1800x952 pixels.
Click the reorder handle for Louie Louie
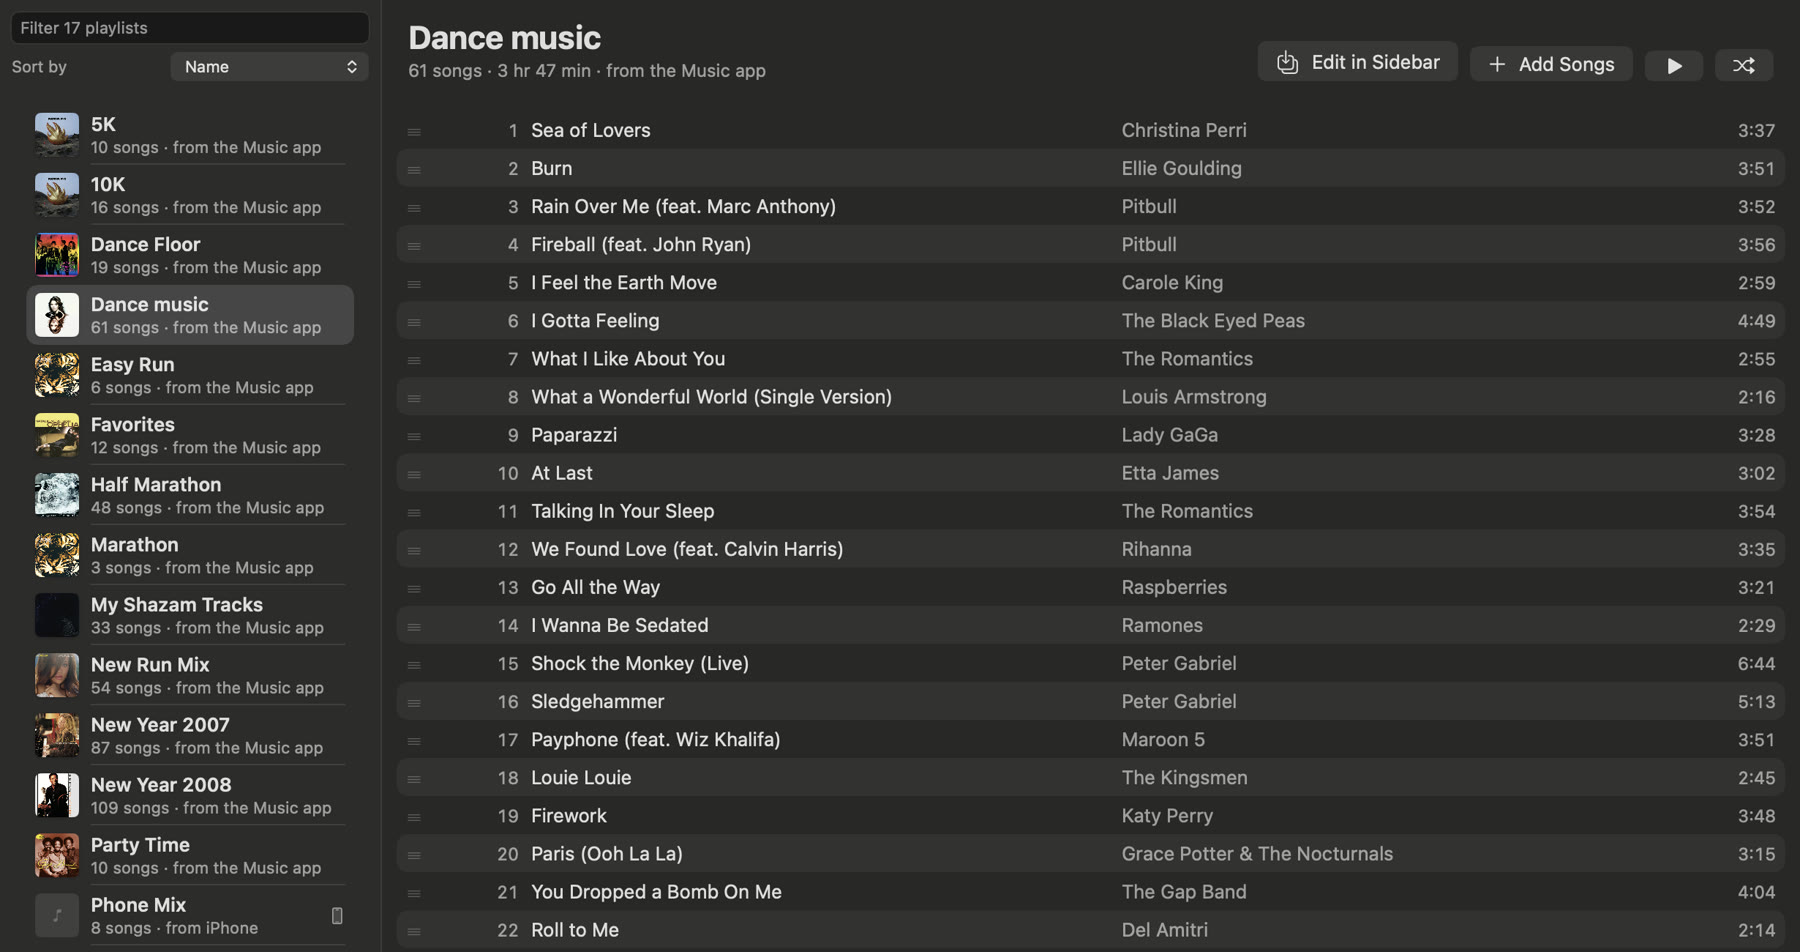click(414, 779)
